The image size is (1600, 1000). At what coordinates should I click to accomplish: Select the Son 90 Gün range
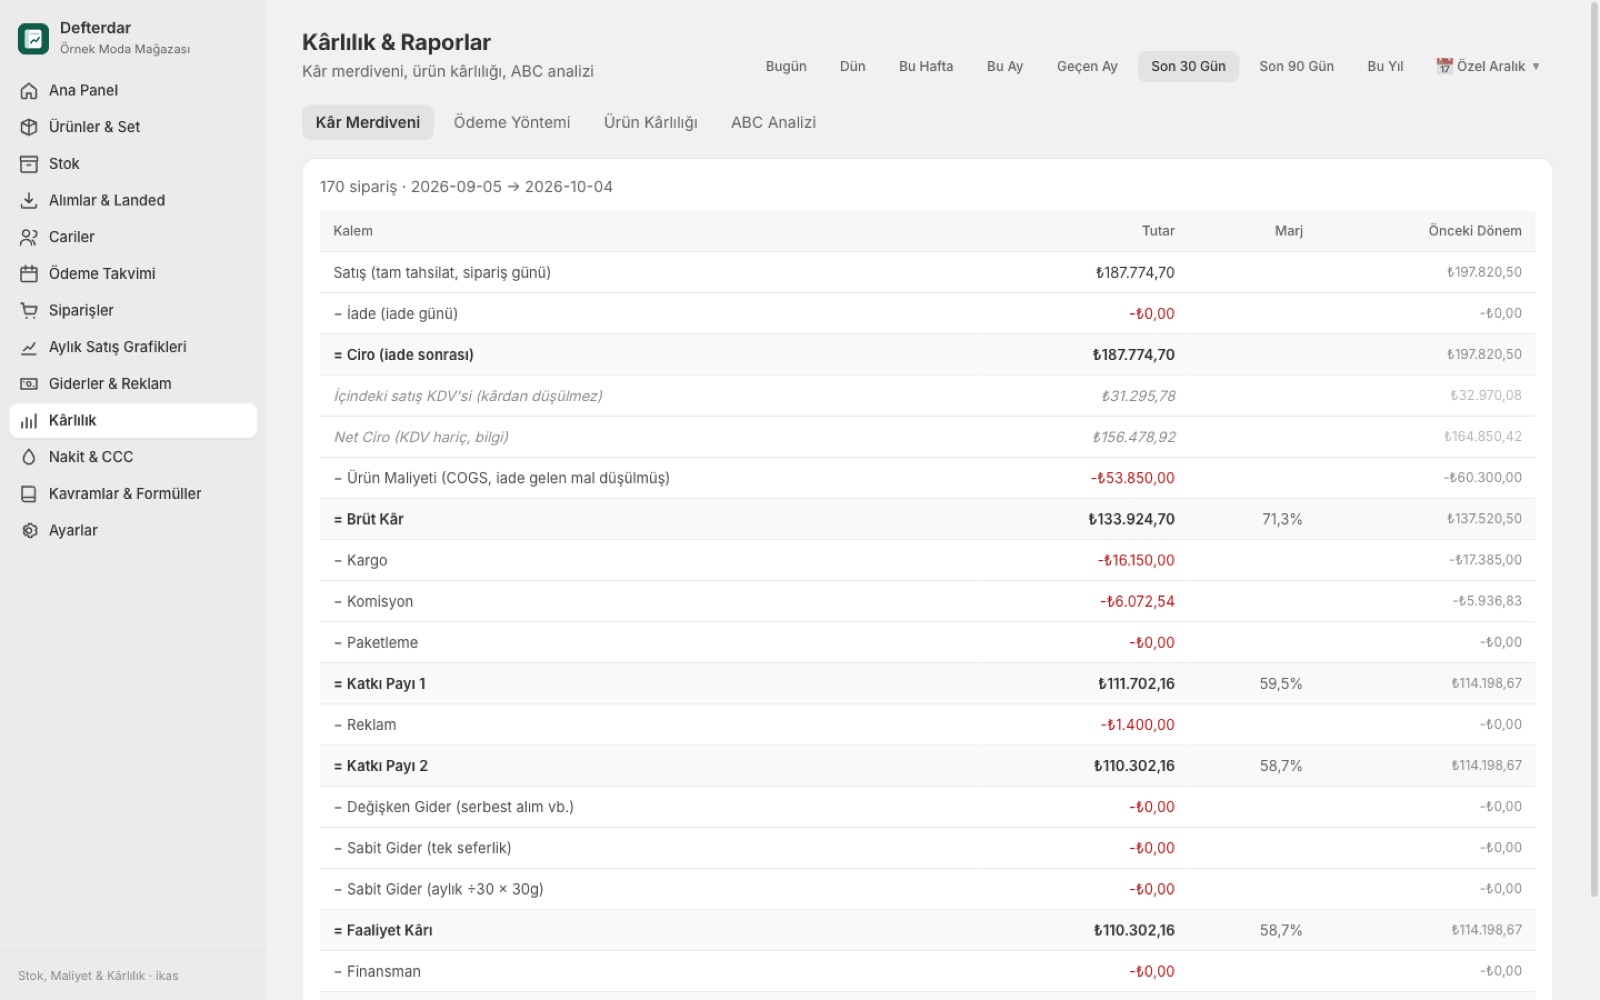pos(1296,66)
